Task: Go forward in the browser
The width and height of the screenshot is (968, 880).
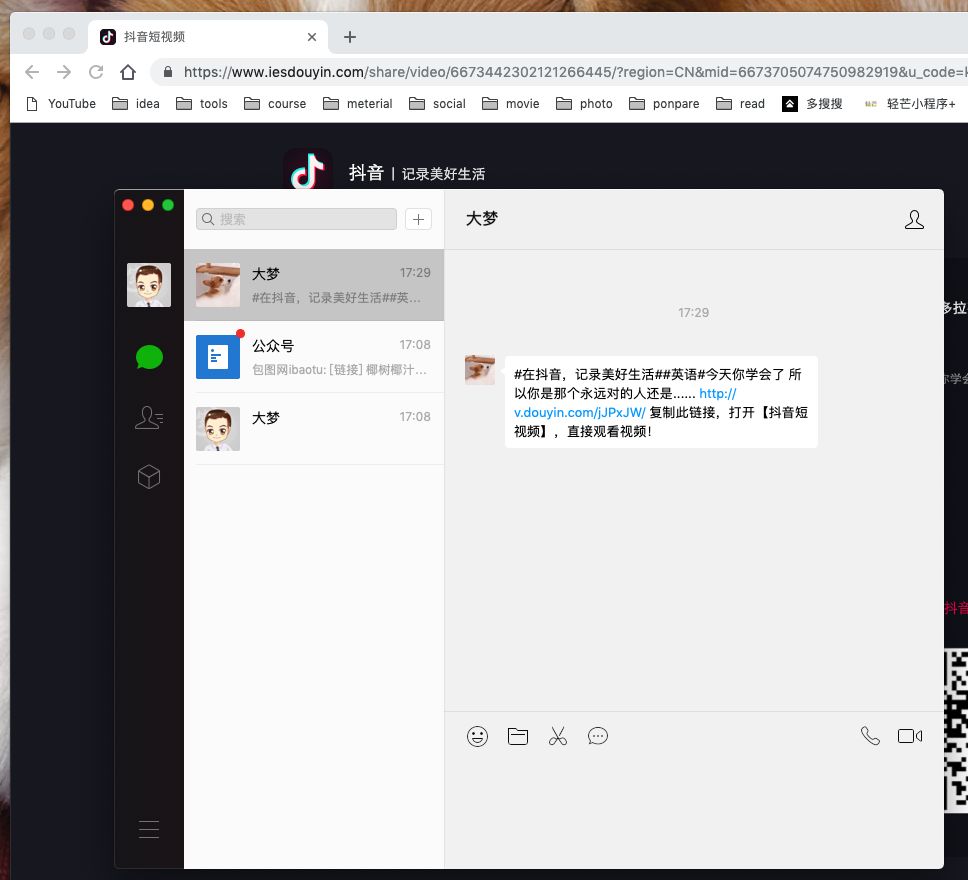Action: click(x=64, y=72)
